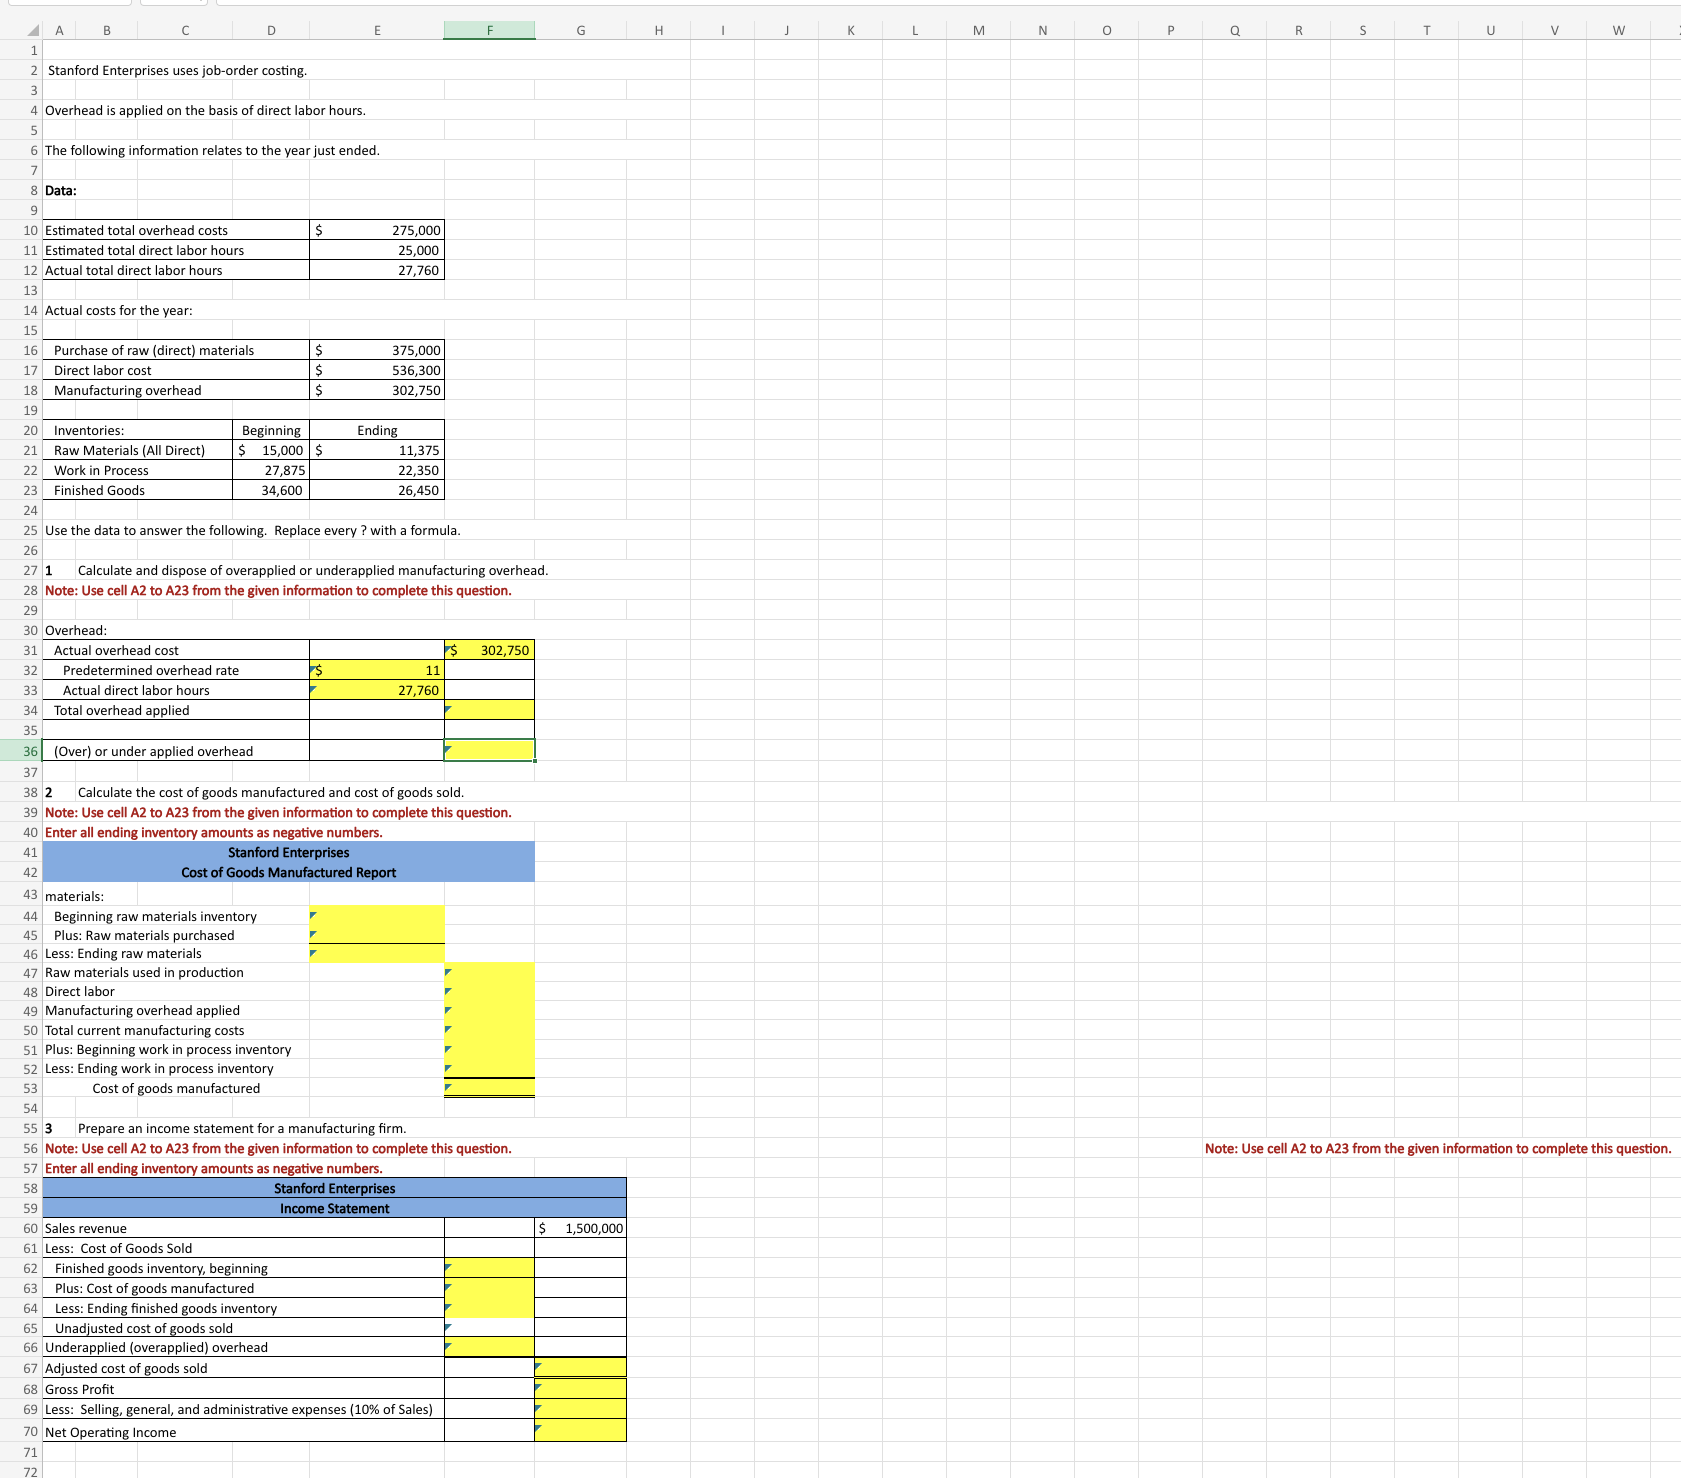Select 302,750 in the Actual overhead cost row
1681x1478 pixels.
[x=490, y=650]
